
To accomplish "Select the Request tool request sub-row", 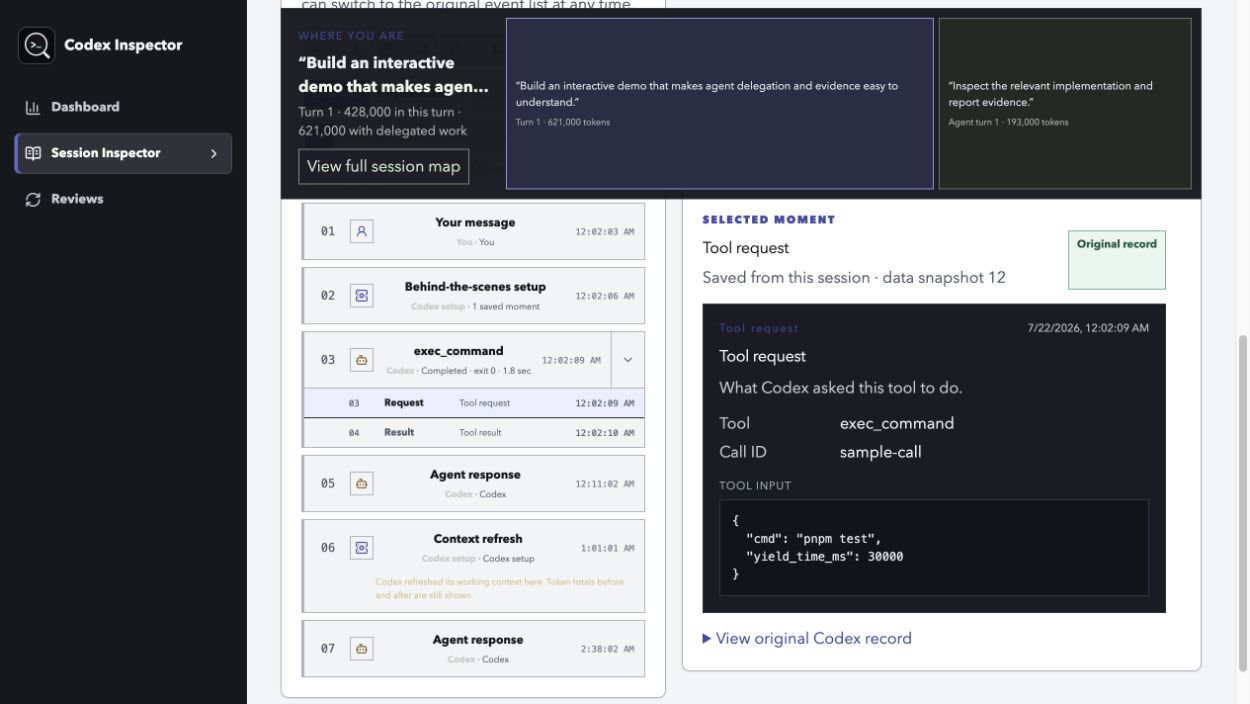I will pos(474,403).
